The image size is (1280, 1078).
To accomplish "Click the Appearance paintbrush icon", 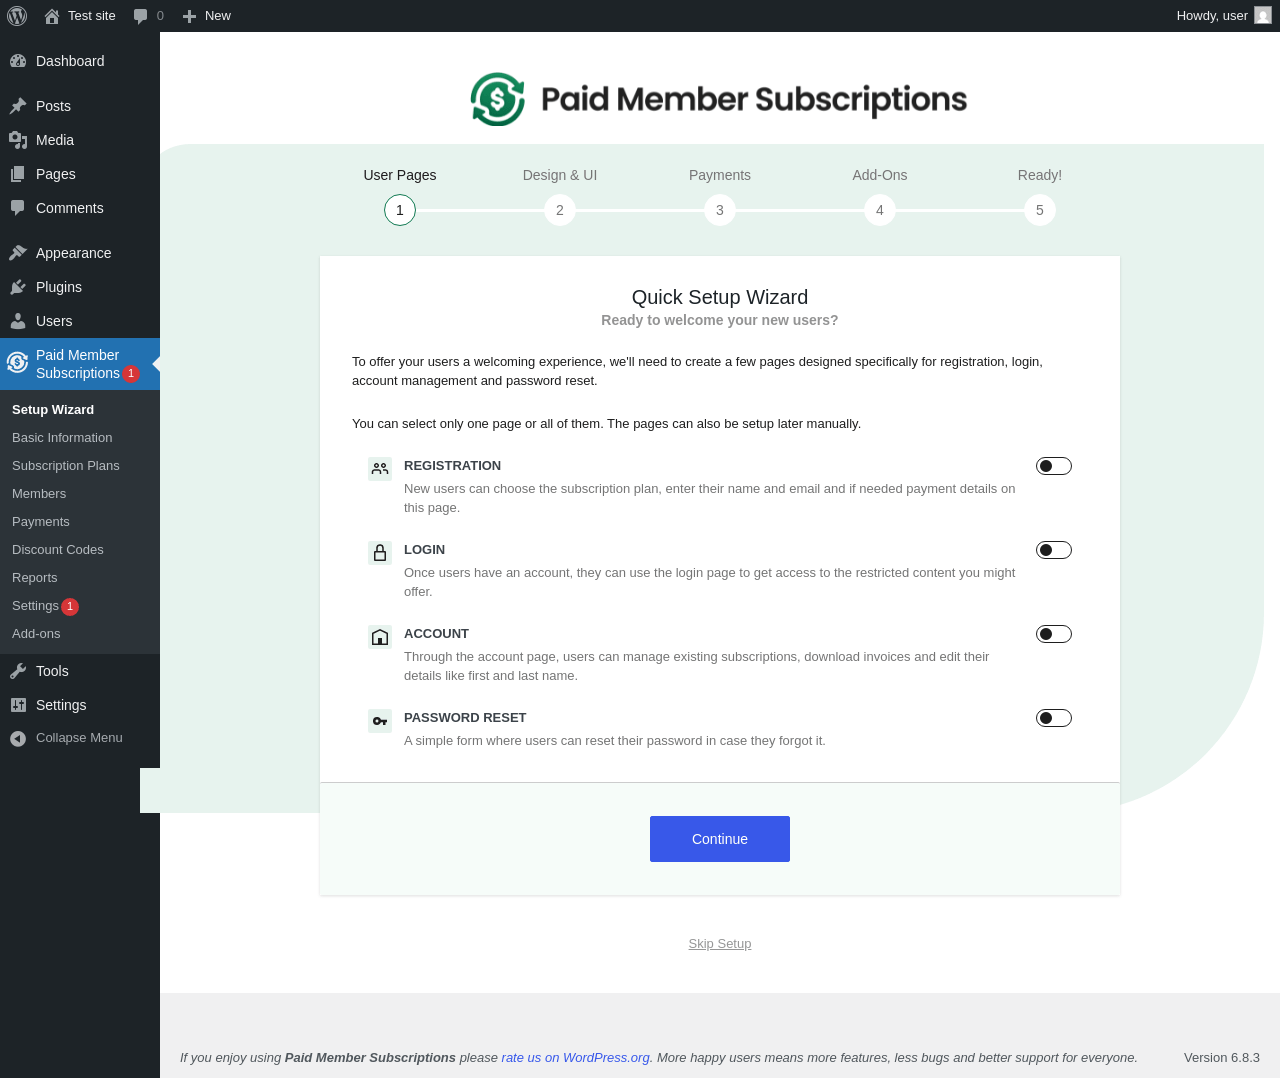I will pos(18,253).
